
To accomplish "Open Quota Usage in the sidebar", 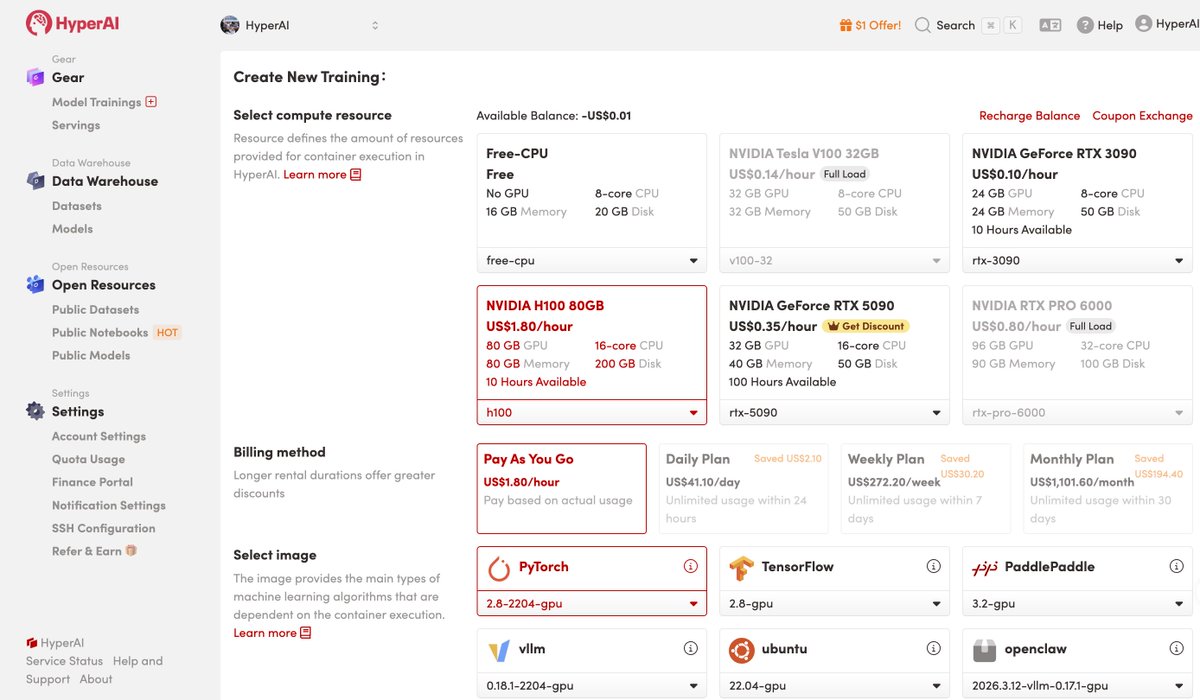I will pyautogui.click(x=88, y=459).
